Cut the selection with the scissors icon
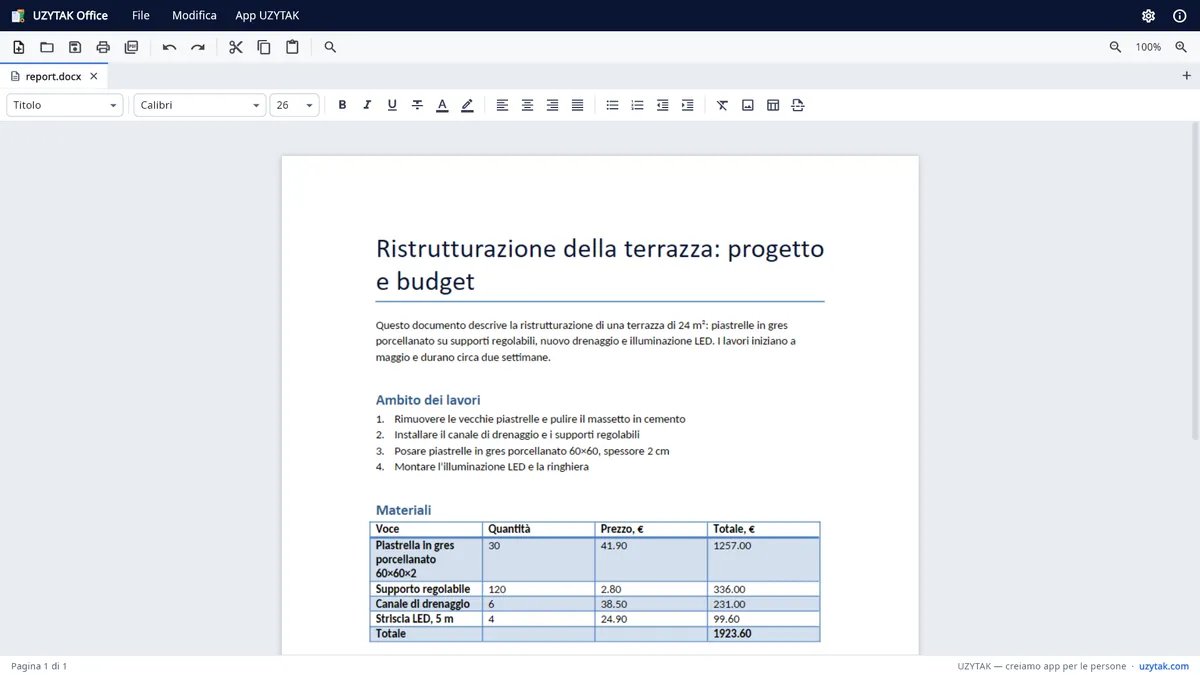The height and width of the screenshot is (675, 1200). 236,47
